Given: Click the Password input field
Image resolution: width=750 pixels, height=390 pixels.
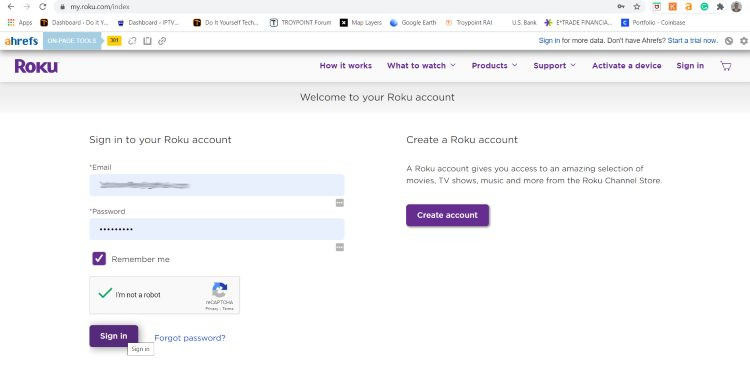Looking at the screenshot, I should (x=217, y=229).
